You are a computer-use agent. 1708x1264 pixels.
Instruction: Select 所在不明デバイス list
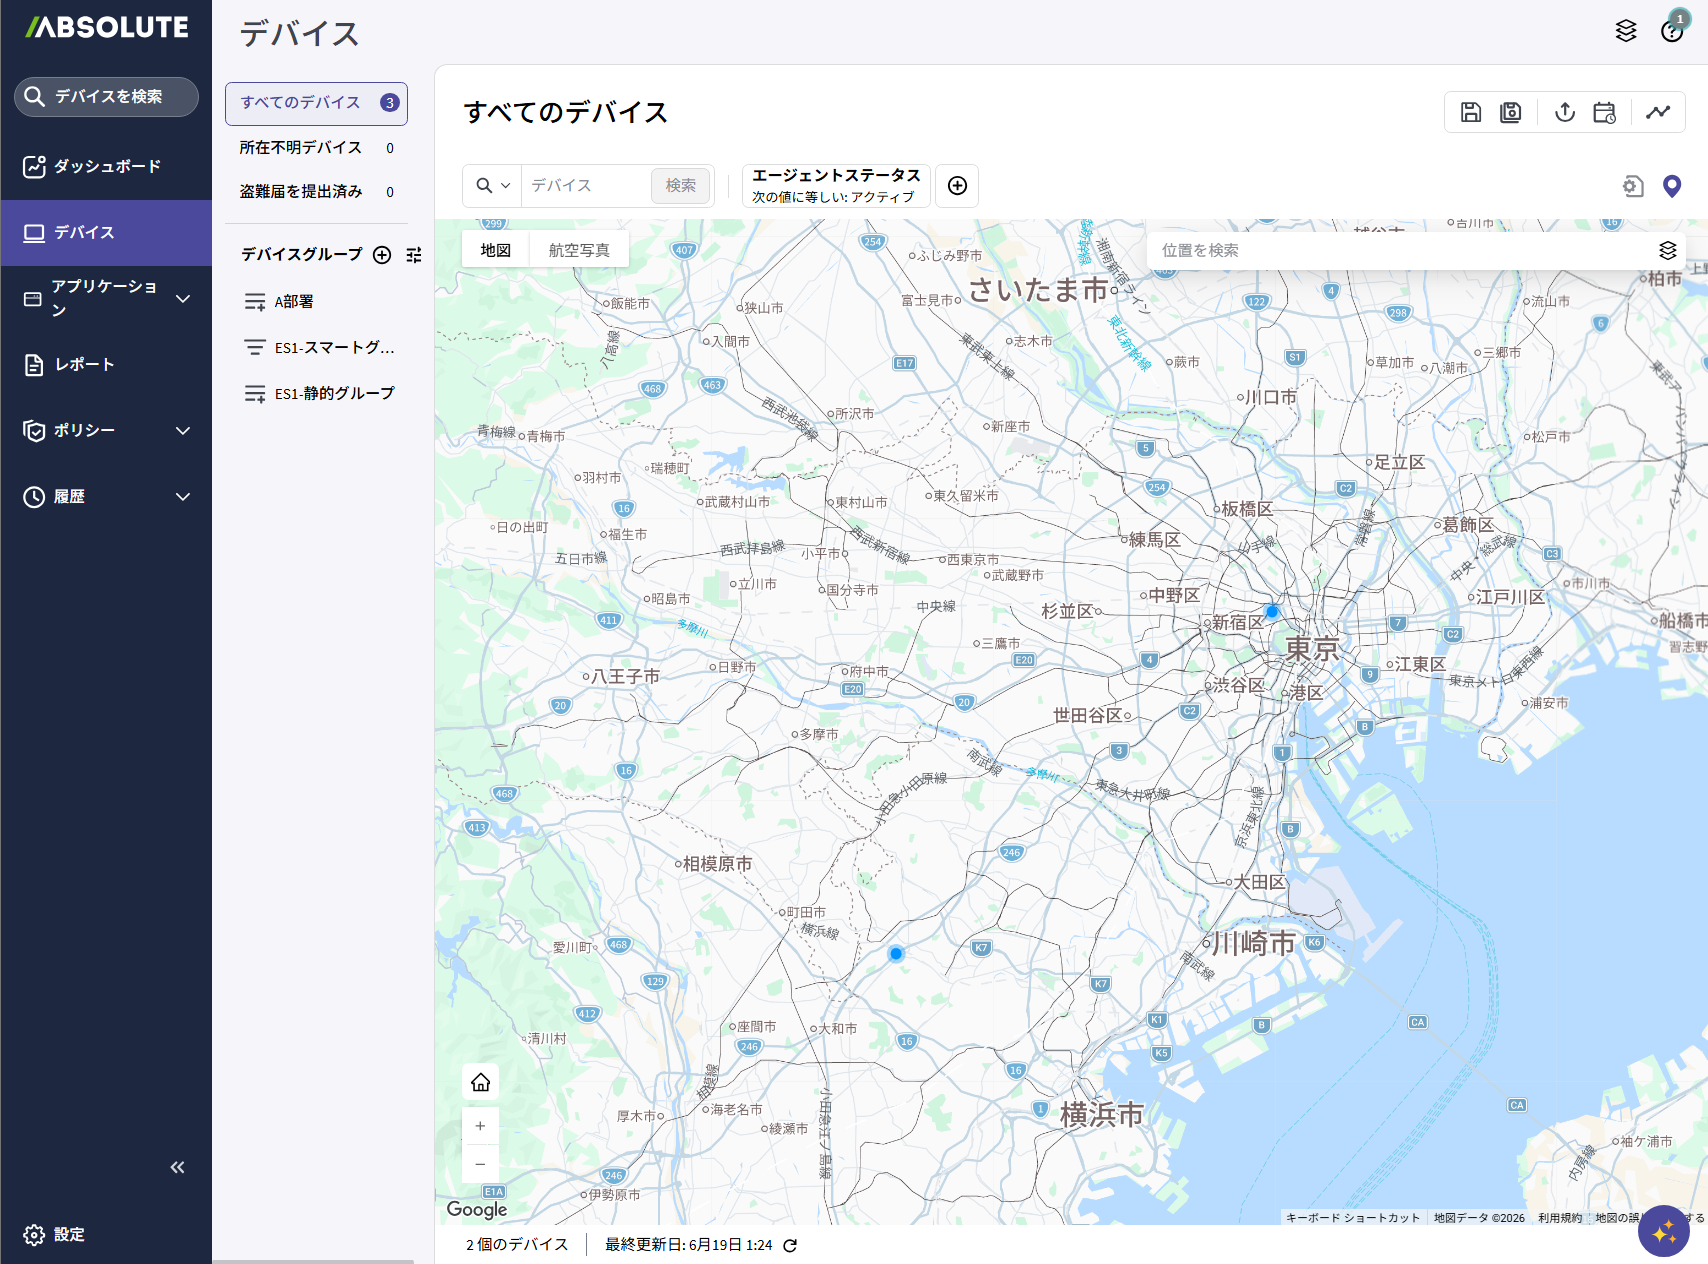pyautogui.click(x=316, y=148)
